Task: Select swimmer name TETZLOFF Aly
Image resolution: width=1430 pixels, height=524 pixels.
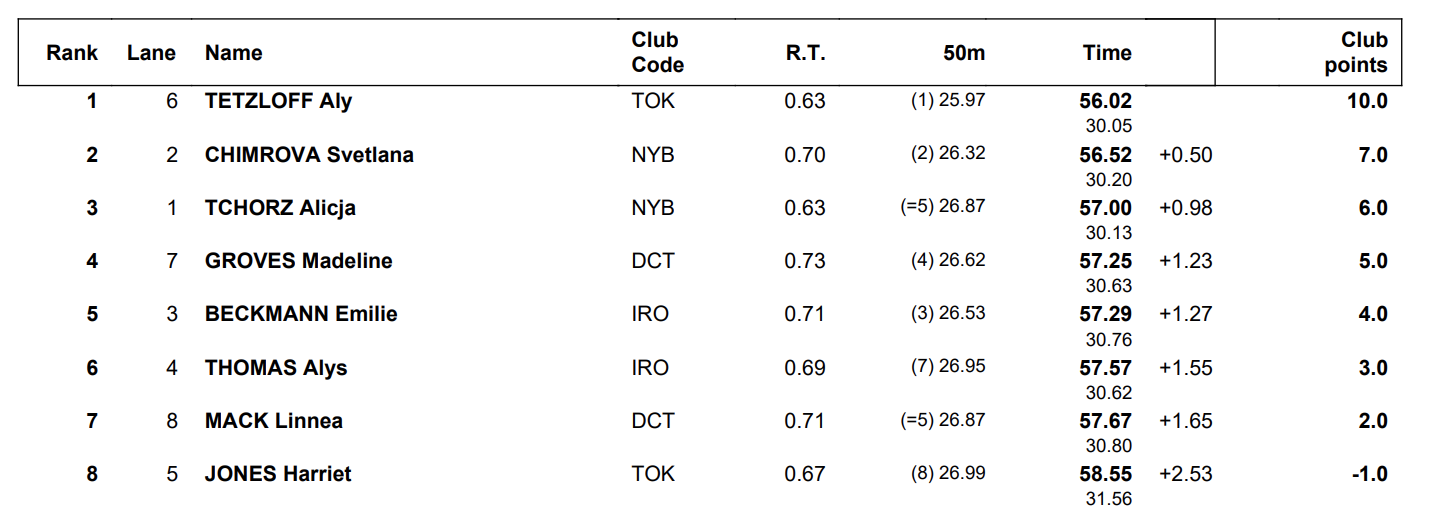Action: pos(278,101)
